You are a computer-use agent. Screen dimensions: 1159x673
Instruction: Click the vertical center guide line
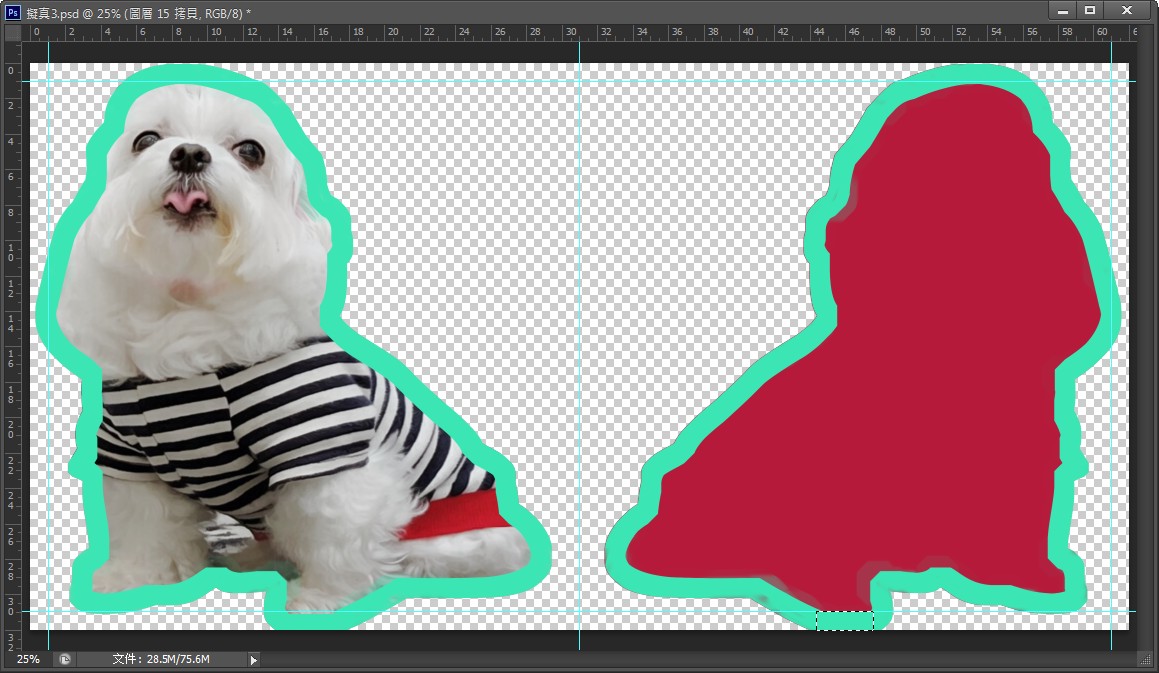tap(580, 300)
